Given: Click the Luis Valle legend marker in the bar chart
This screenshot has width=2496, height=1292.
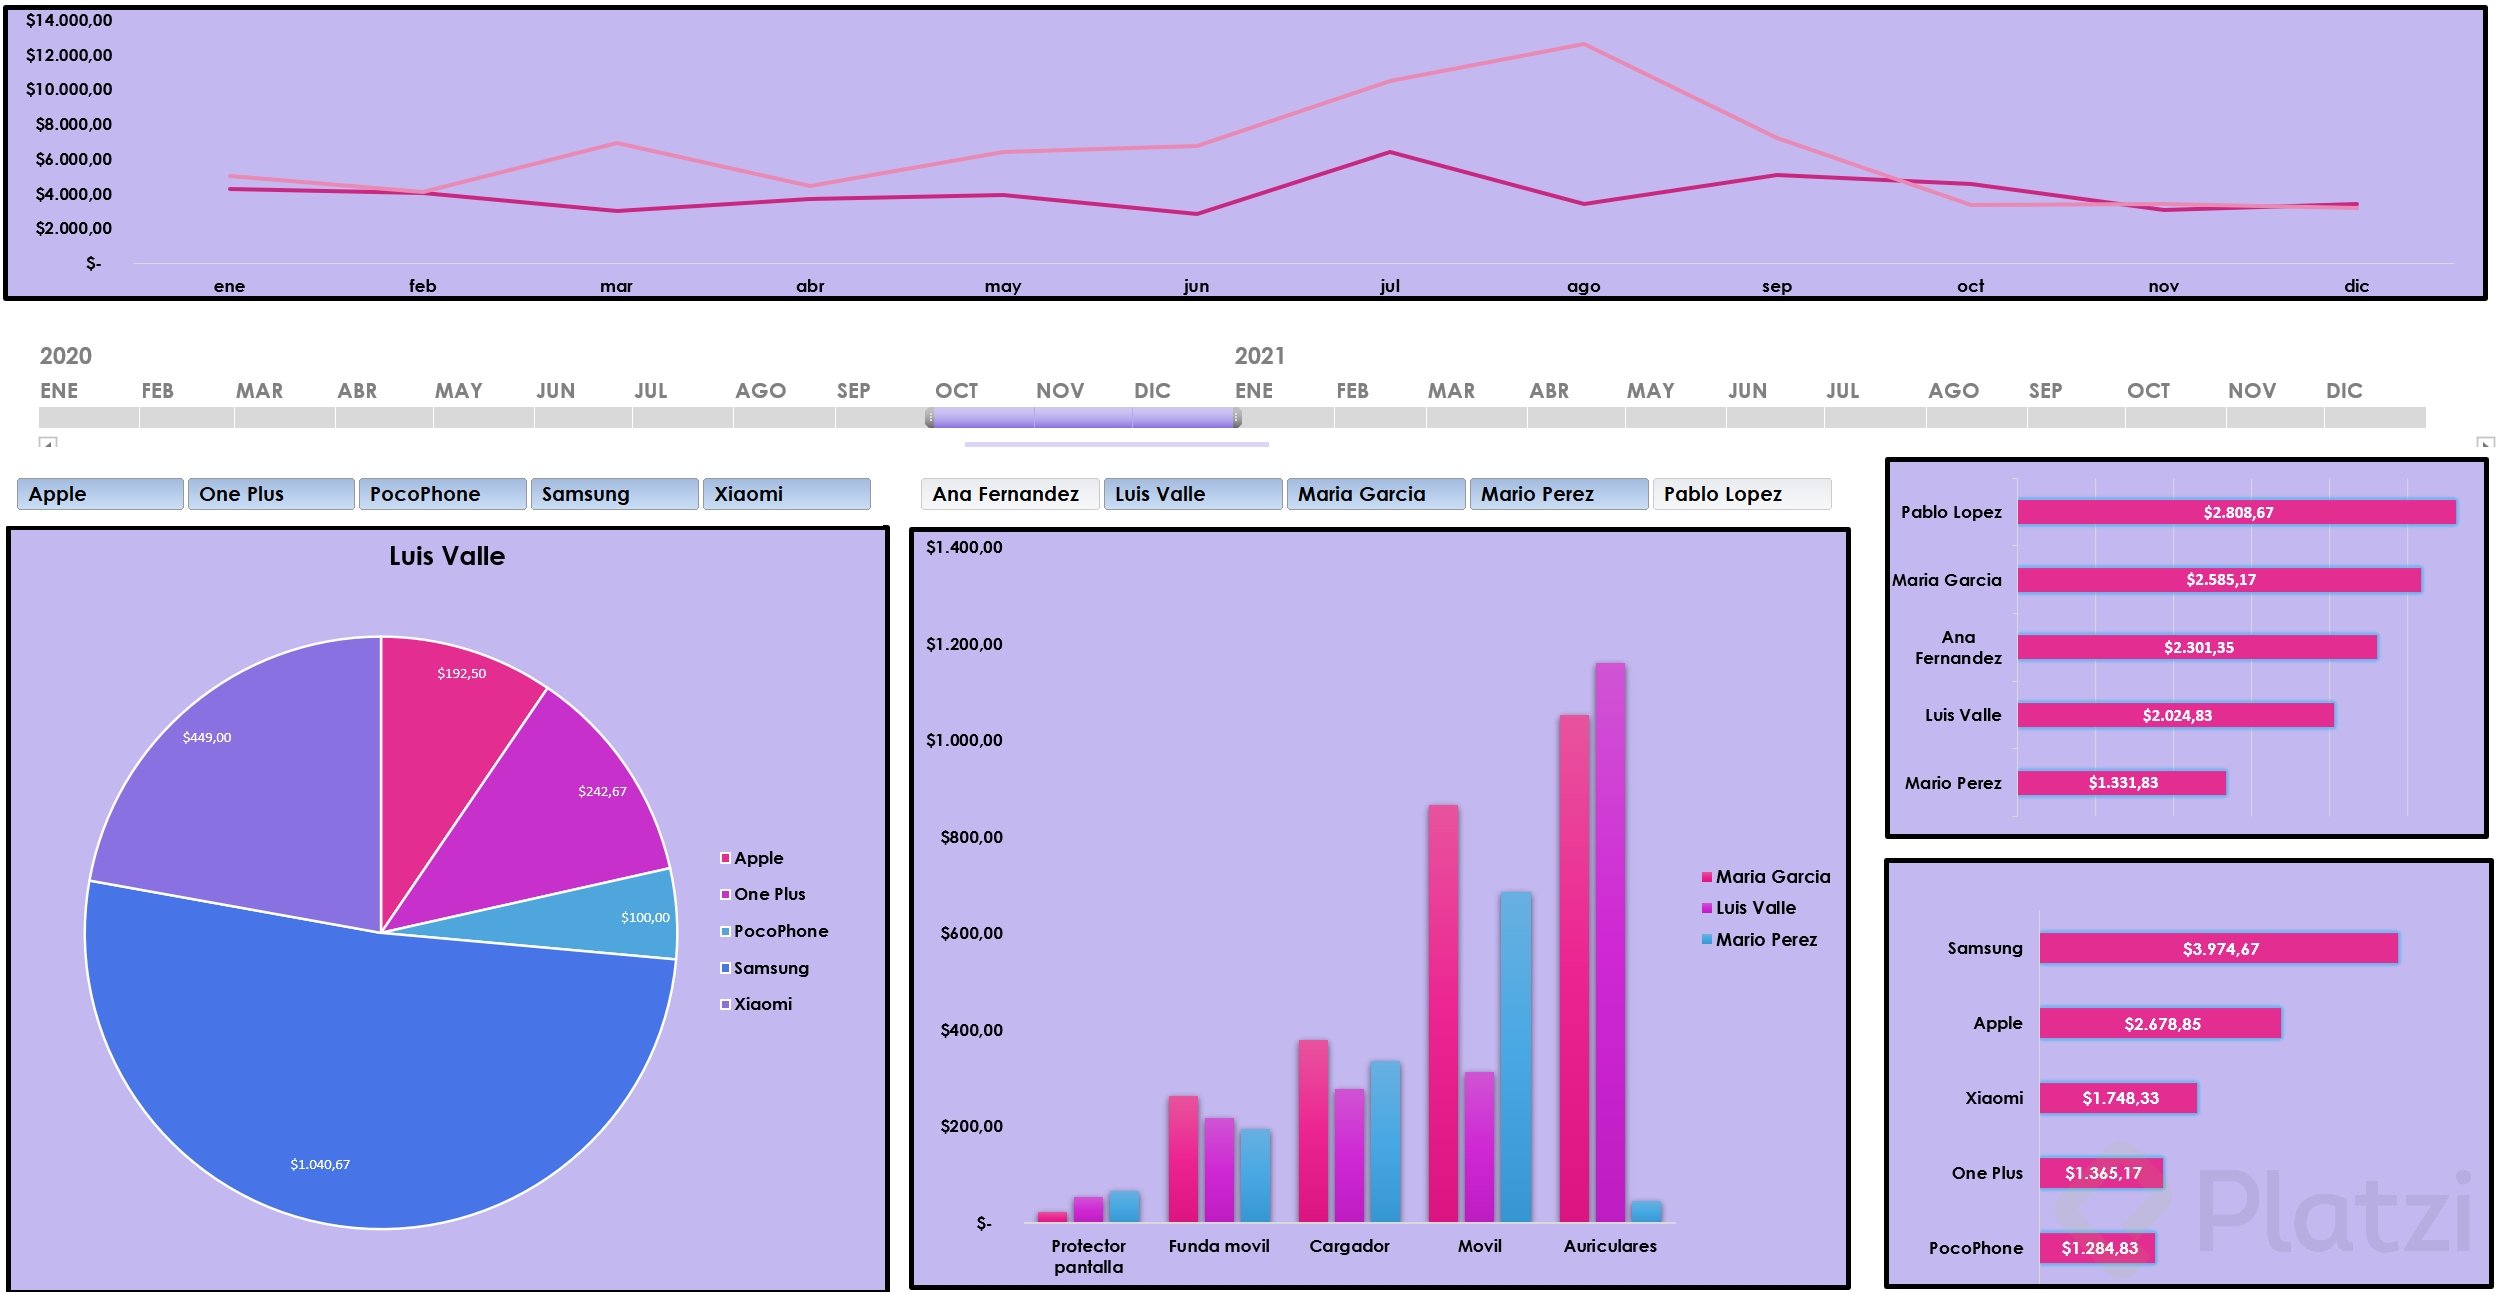Looking at the screenshot, I should pyautogui.click(x=1707, y=908).
